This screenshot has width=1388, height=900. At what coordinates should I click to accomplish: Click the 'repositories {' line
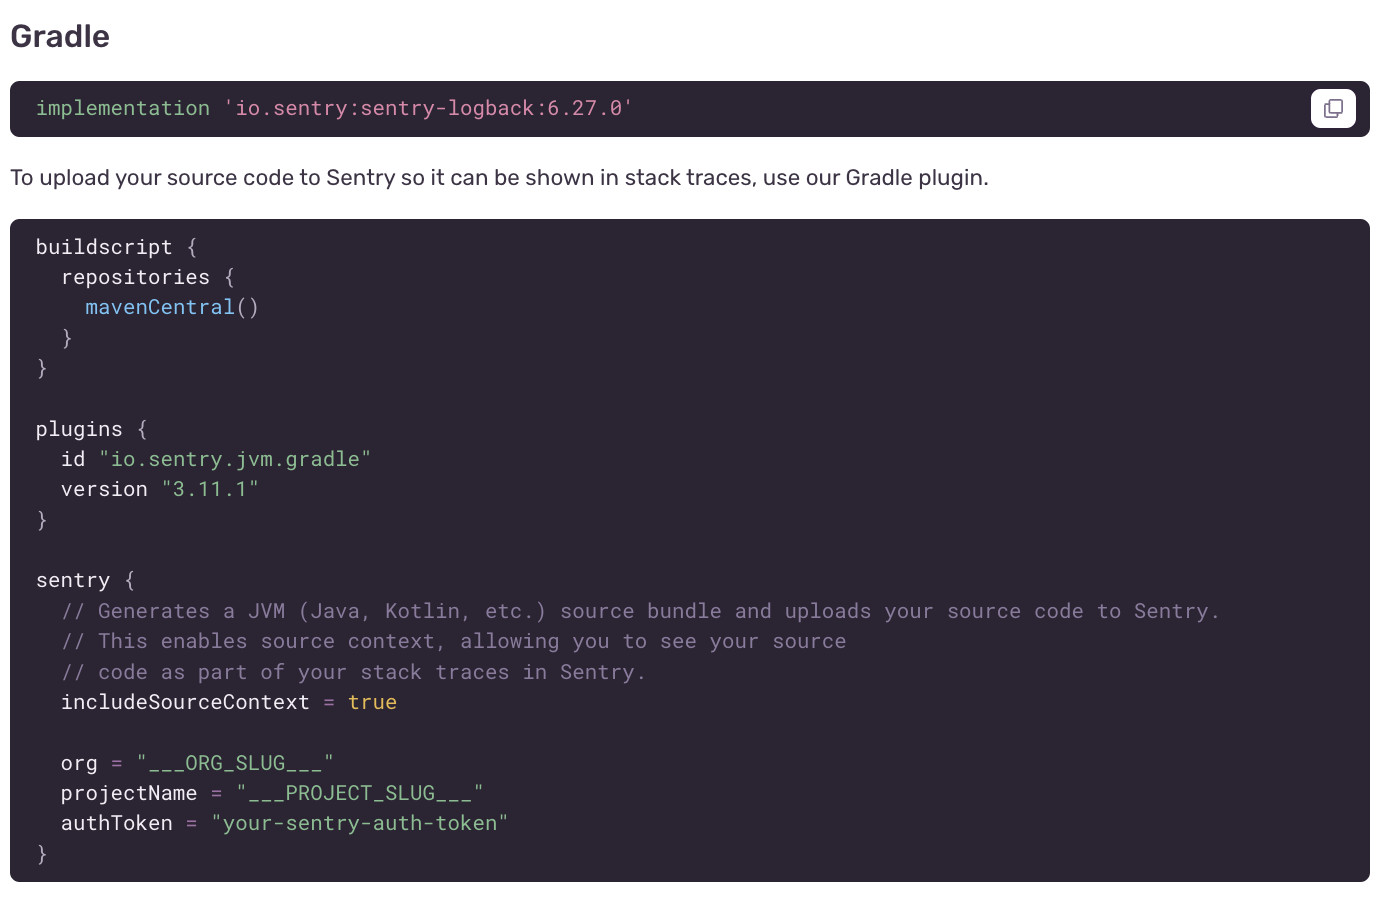[x=148, y=277]
